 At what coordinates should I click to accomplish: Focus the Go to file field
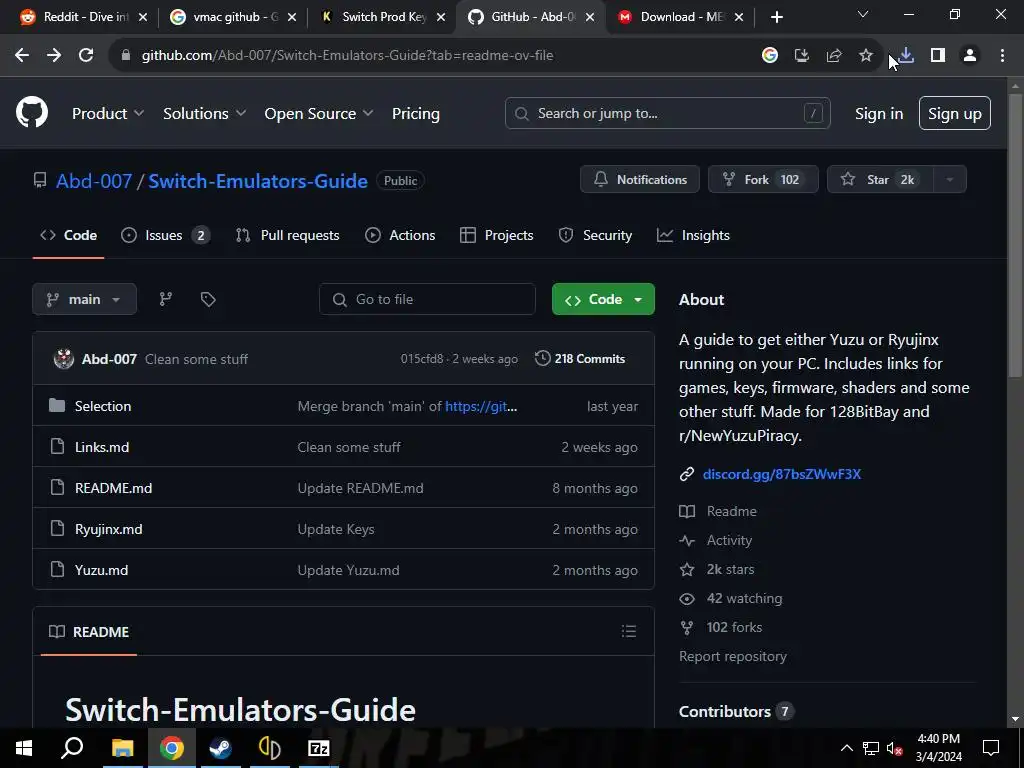pos(427,299)
